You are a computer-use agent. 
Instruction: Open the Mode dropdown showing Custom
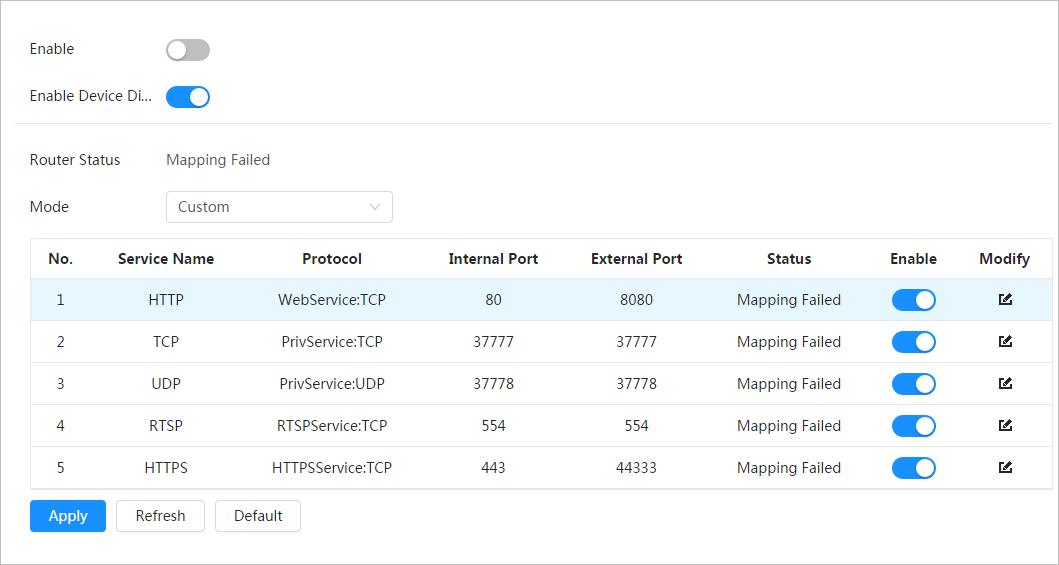279,207
